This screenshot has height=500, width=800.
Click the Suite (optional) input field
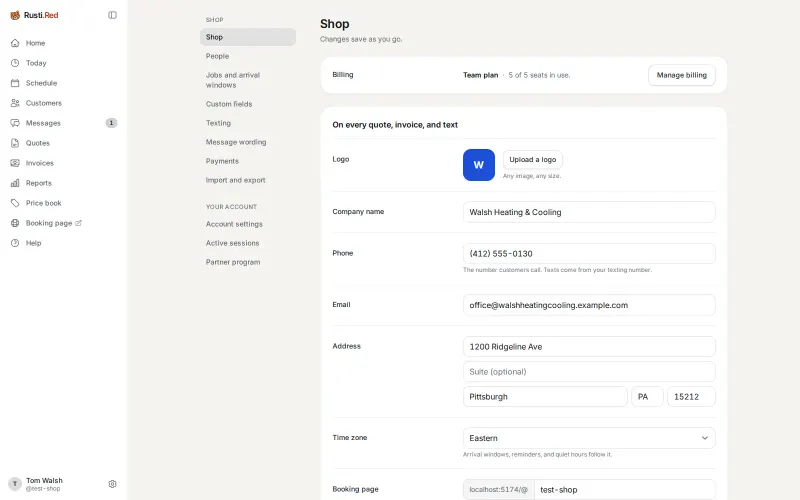pos(589,371)
